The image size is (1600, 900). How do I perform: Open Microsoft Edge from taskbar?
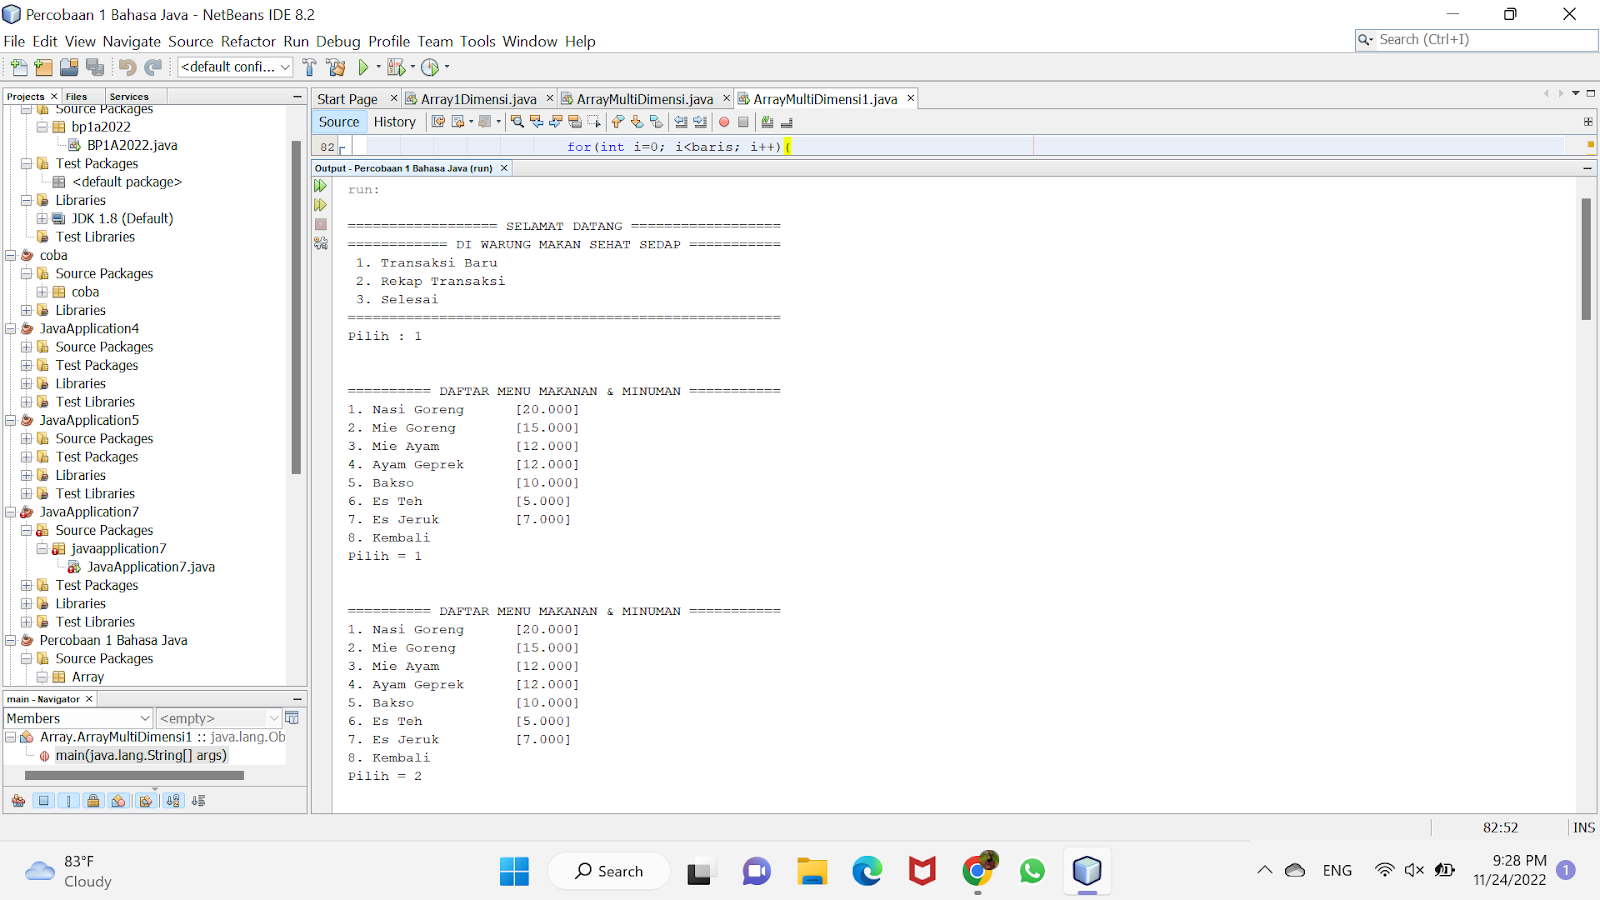pos(867,872)
